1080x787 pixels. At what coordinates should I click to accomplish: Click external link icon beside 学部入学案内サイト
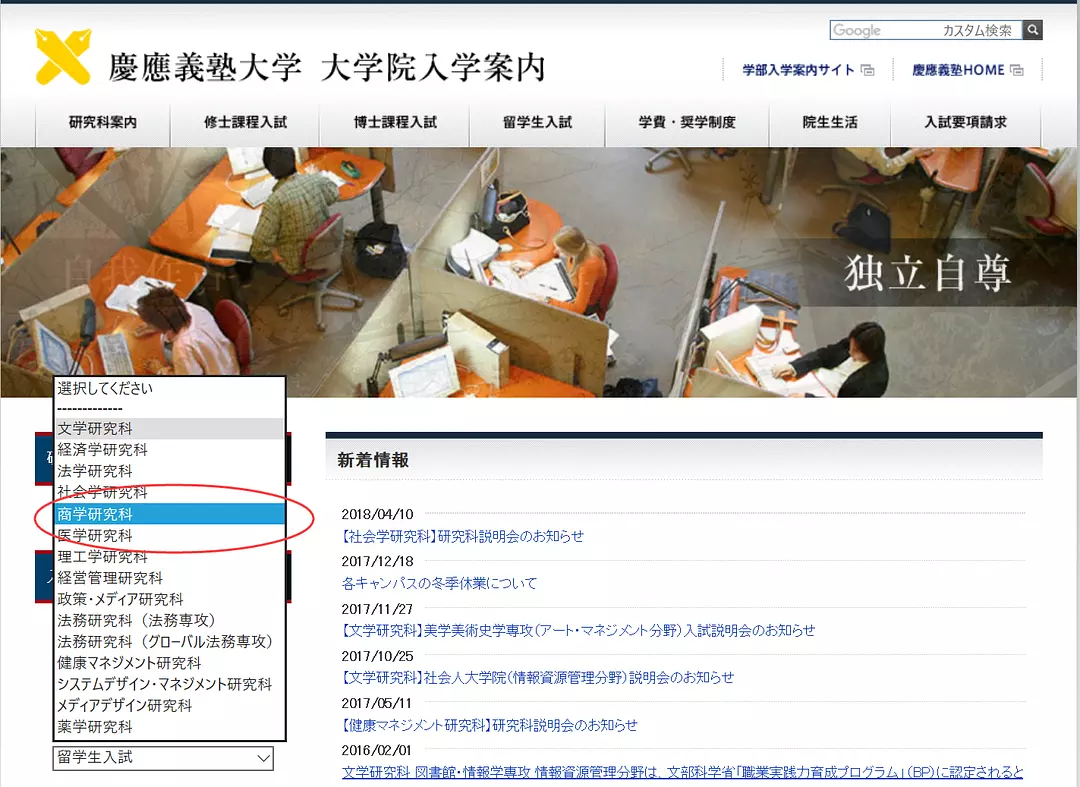[868, 69]
